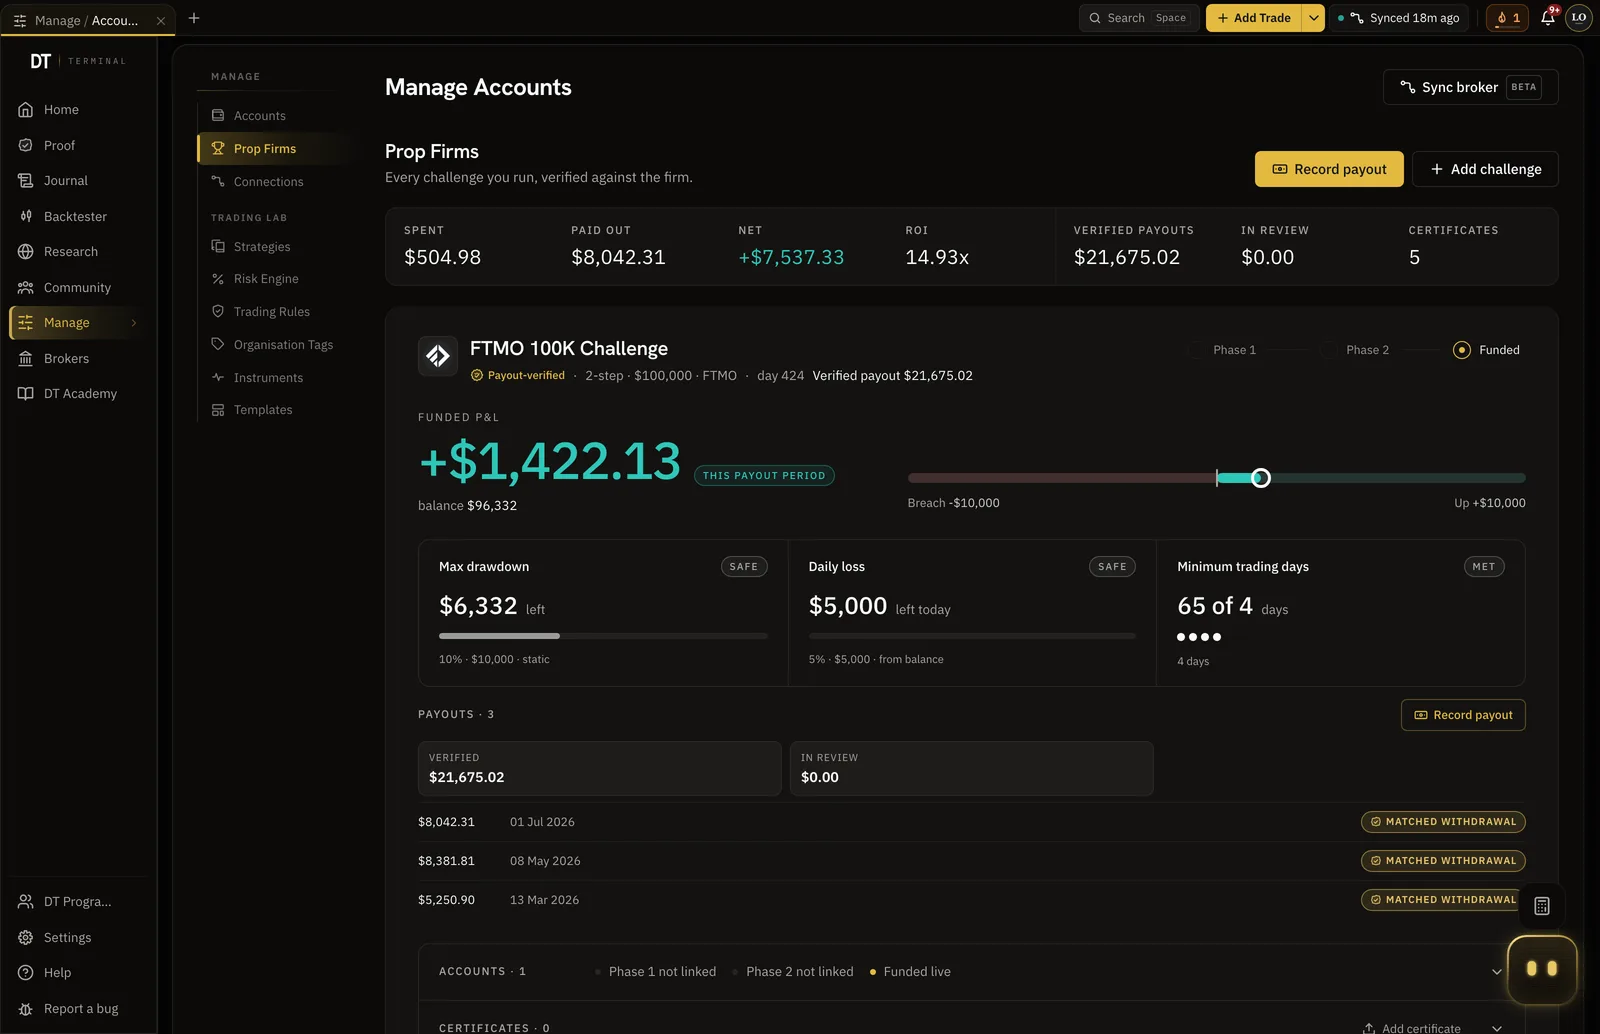Click the Matched Withdrawal badge for 13 Mar 2026
The image size is (1600, 1034).
1443,900
